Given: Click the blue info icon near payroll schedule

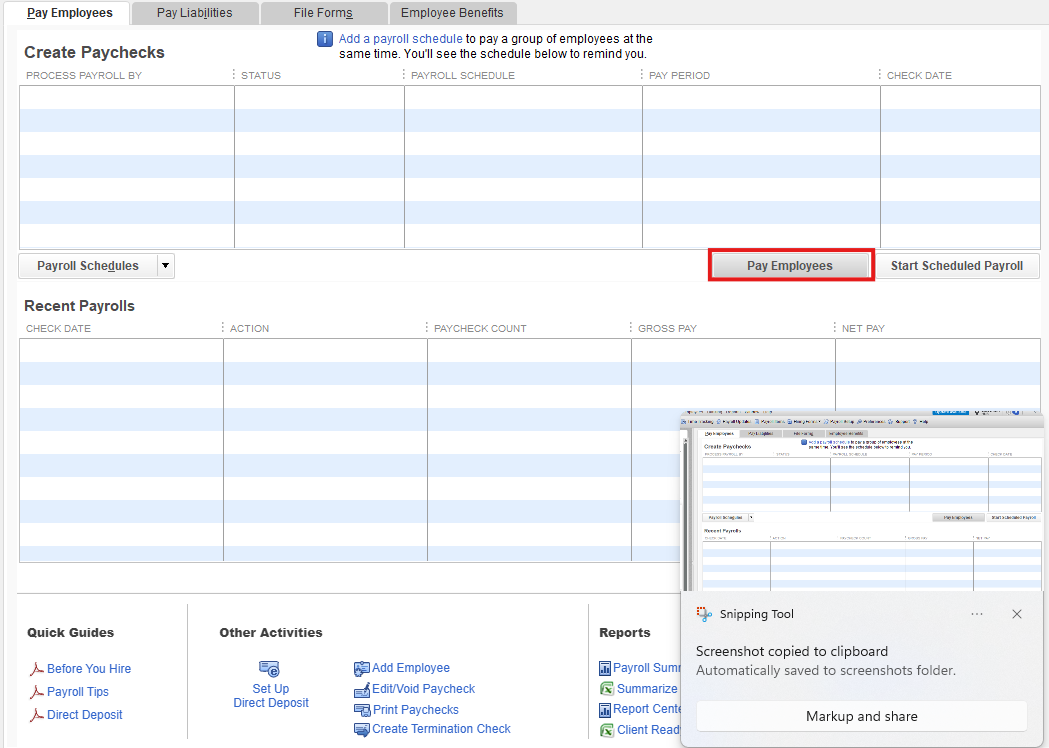Looking at the screenshot, I should [325, 39].
